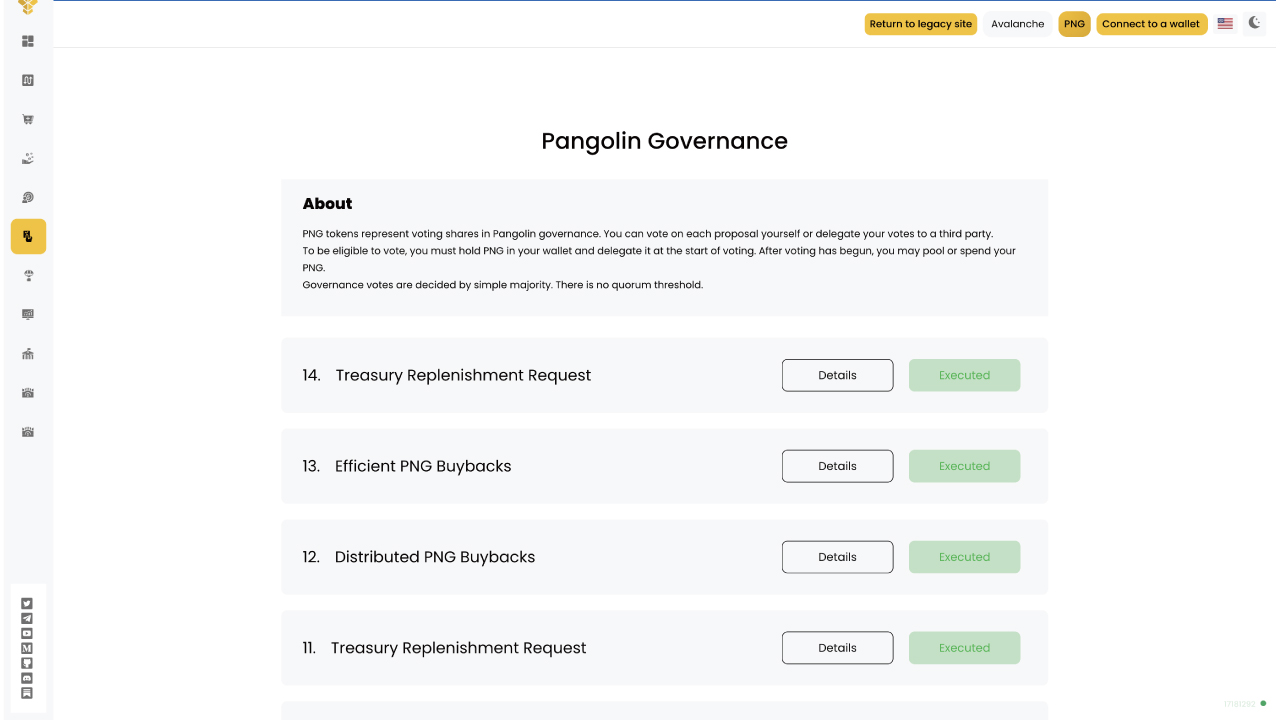
Task: Open the Dashboard icon in the sidebar
Action: (x=28, y=41)
